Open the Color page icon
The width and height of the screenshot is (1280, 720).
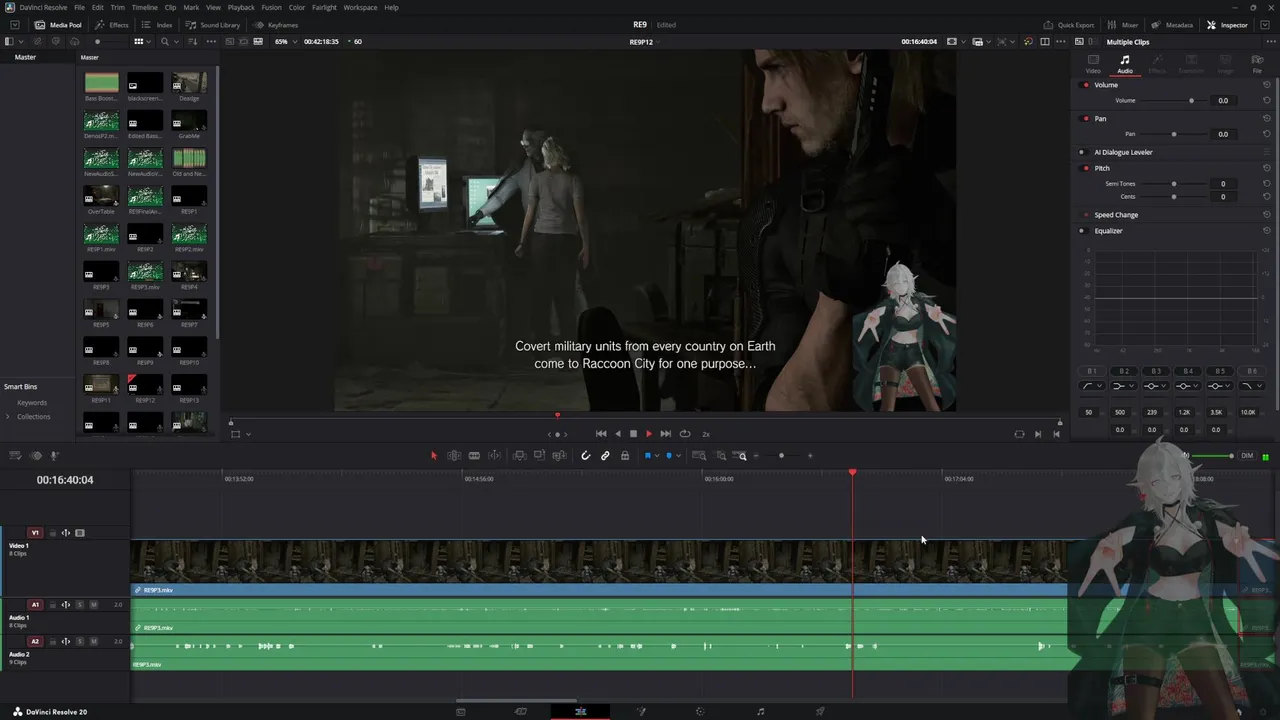(700, 712)
